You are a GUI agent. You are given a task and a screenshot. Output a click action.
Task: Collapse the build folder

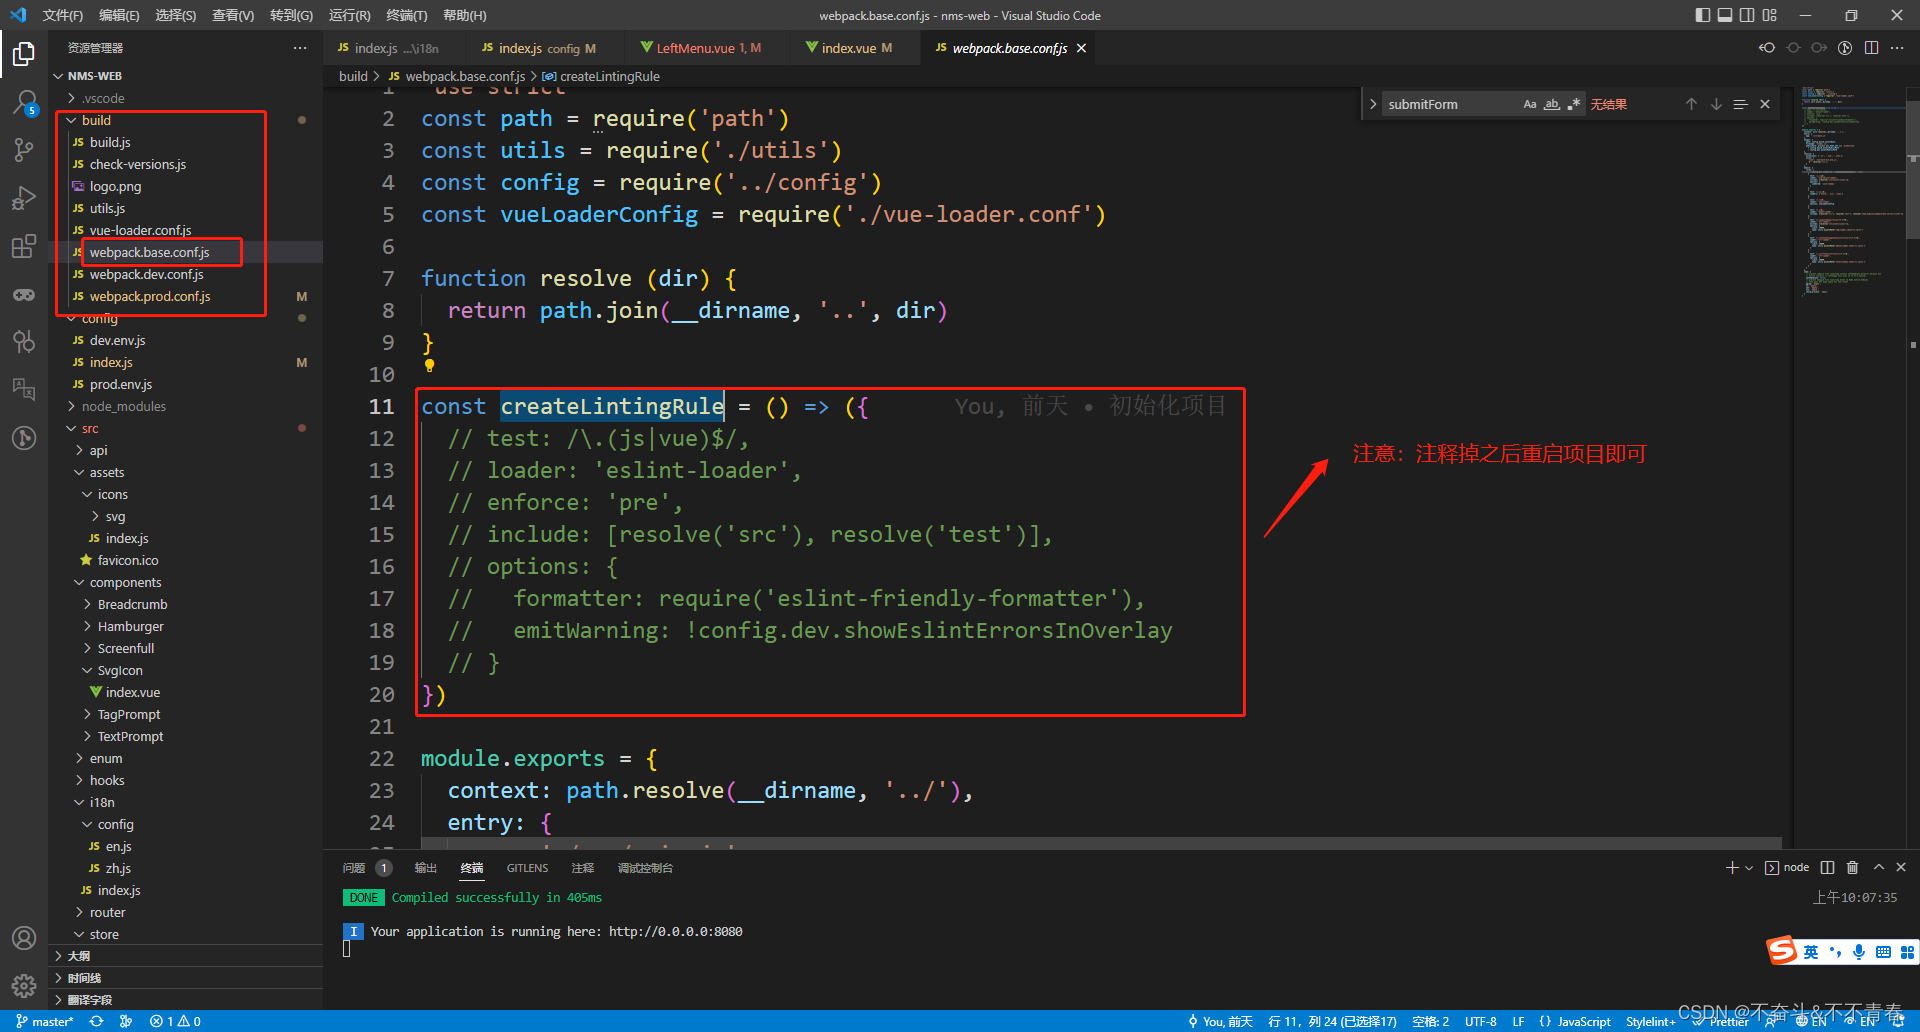tap(72, 120)
